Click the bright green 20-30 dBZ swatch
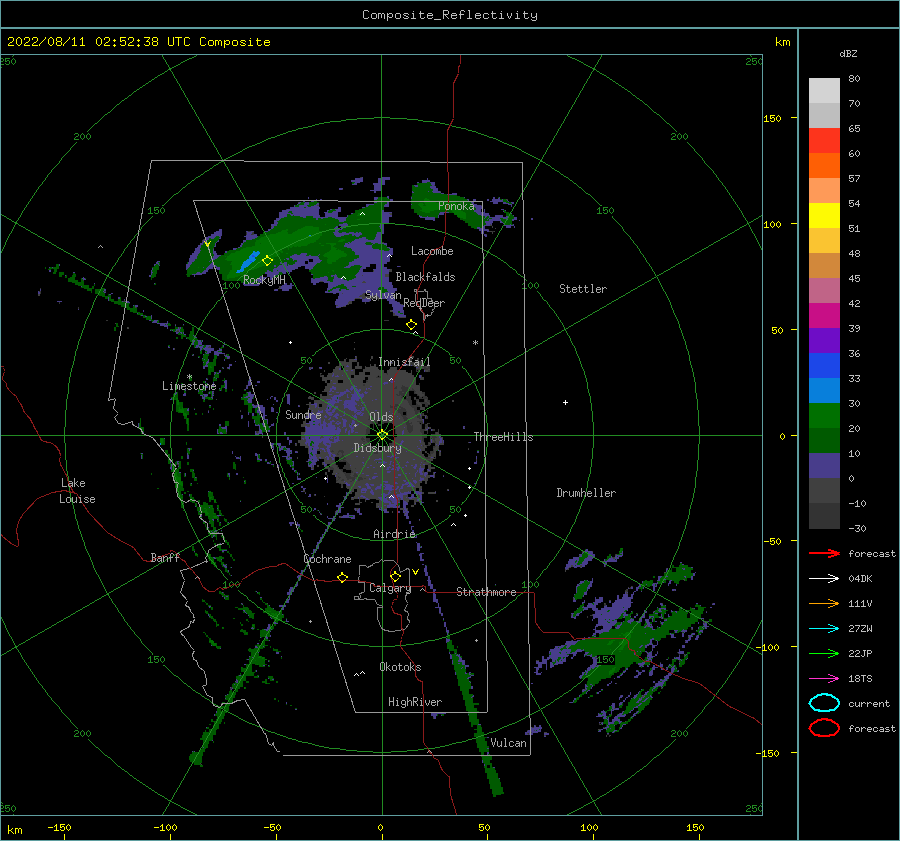Image resolution: width=900 pixels, height=841 pixels. 824,416
